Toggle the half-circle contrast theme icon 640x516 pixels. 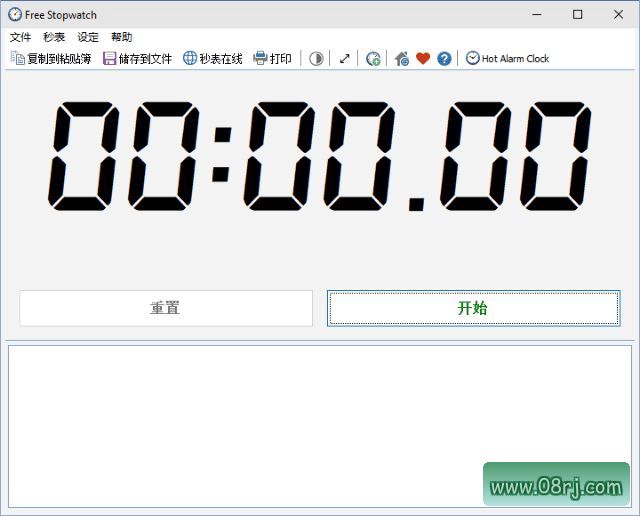(316, 59)
